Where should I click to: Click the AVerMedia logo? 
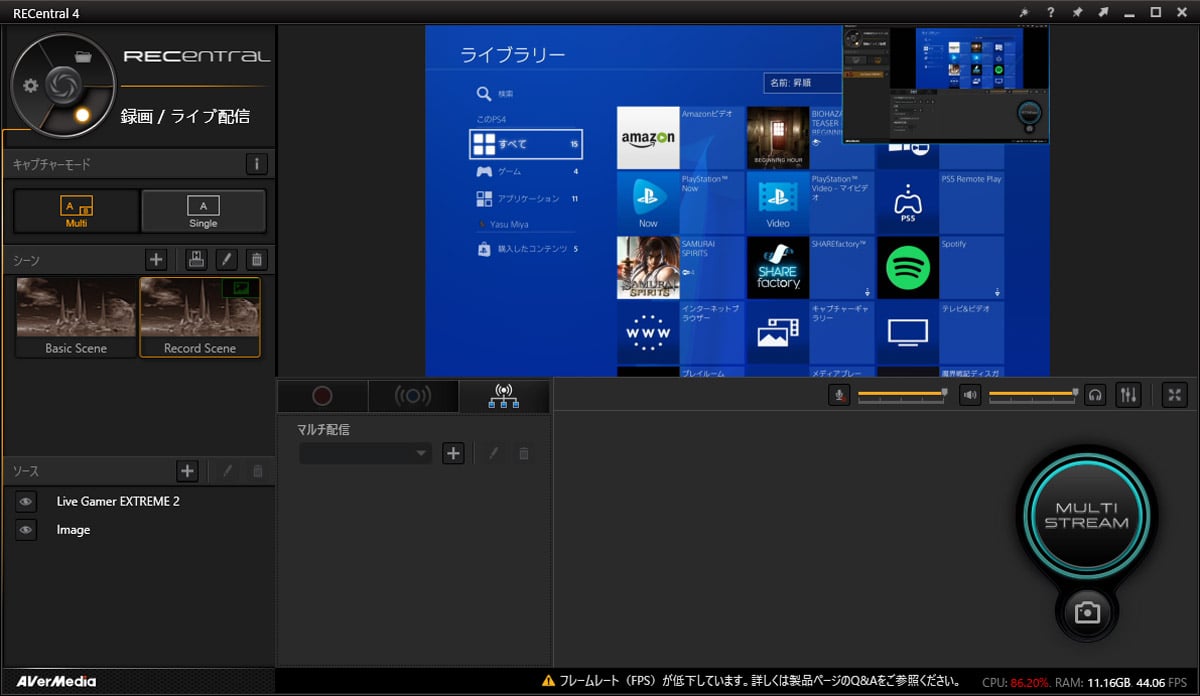click(56, 681)
